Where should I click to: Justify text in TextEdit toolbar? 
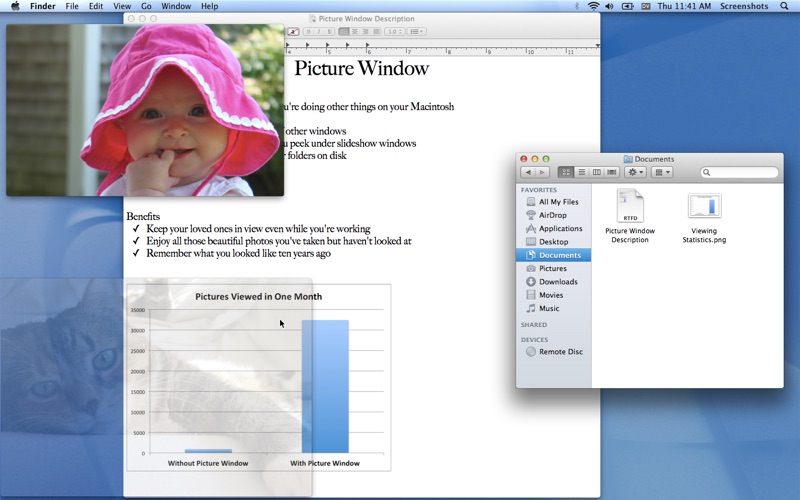[376, 32]
